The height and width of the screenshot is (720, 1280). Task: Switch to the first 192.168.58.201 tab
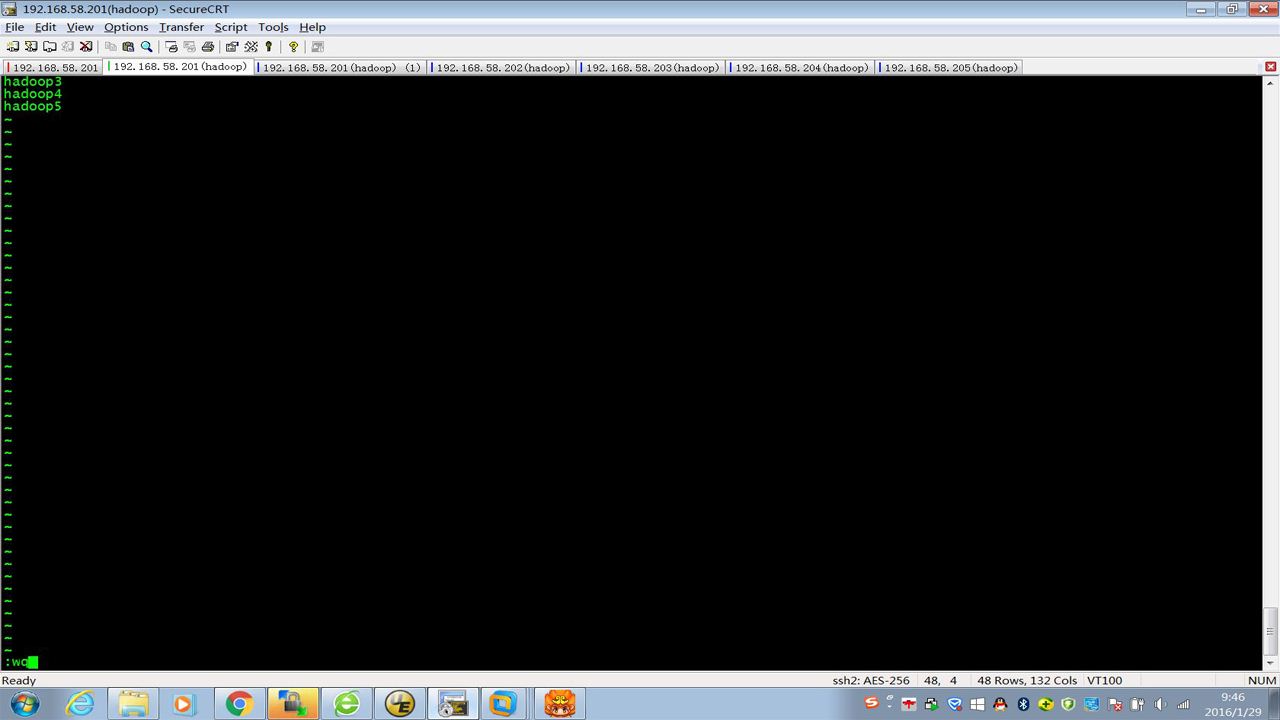(x=53, y=68)
